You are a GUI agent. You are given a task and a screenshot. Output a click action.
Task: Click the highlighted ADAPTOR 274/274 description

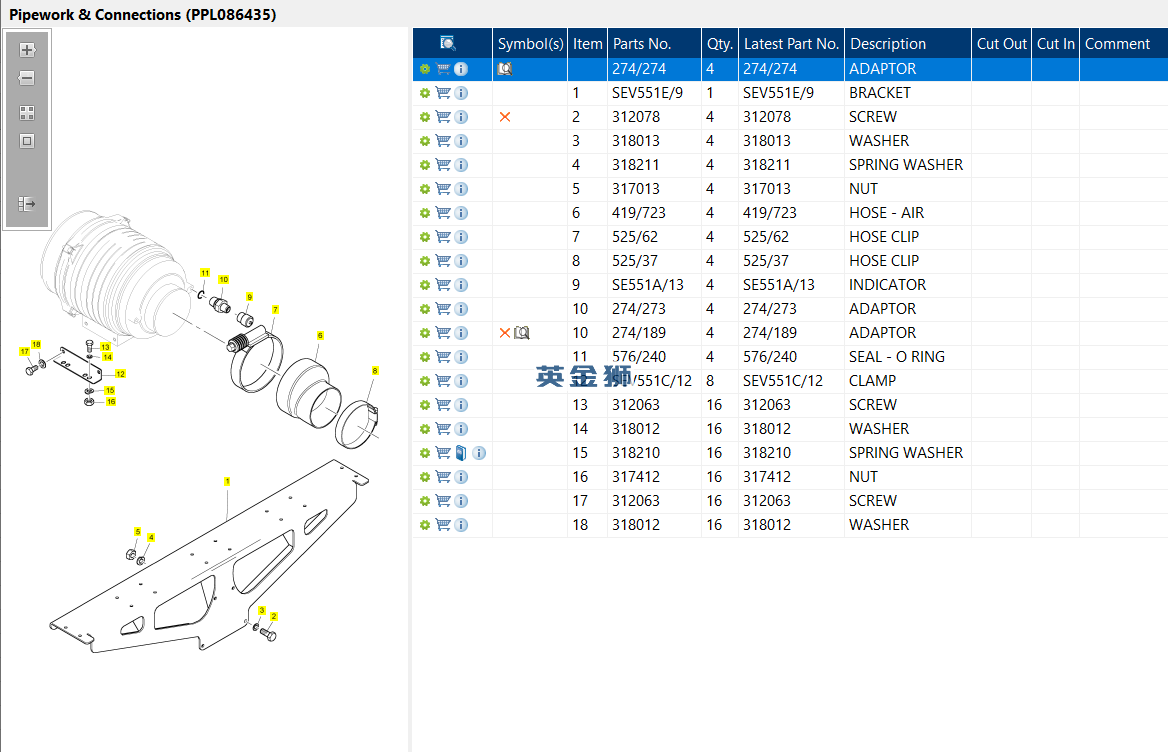[x=883, y=68]
